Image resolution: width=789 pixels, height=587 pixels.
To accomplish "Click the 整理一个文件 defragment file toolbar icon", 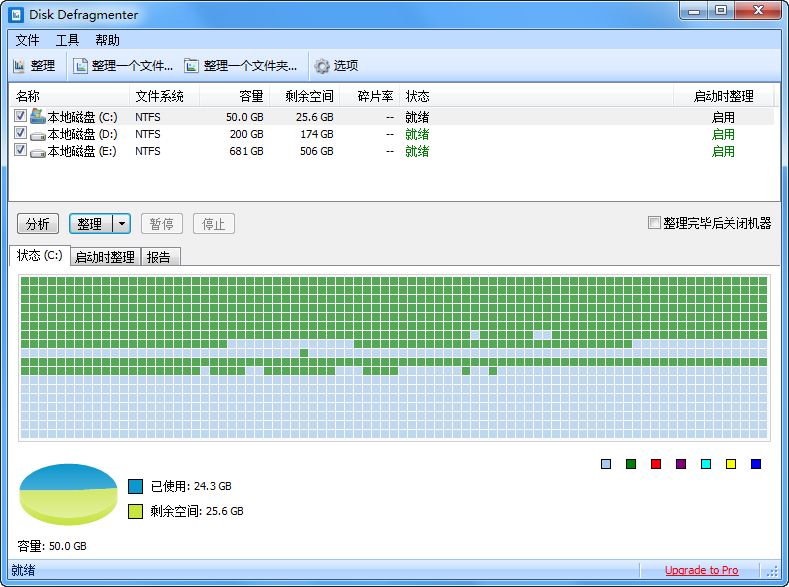I will [81, 66].
